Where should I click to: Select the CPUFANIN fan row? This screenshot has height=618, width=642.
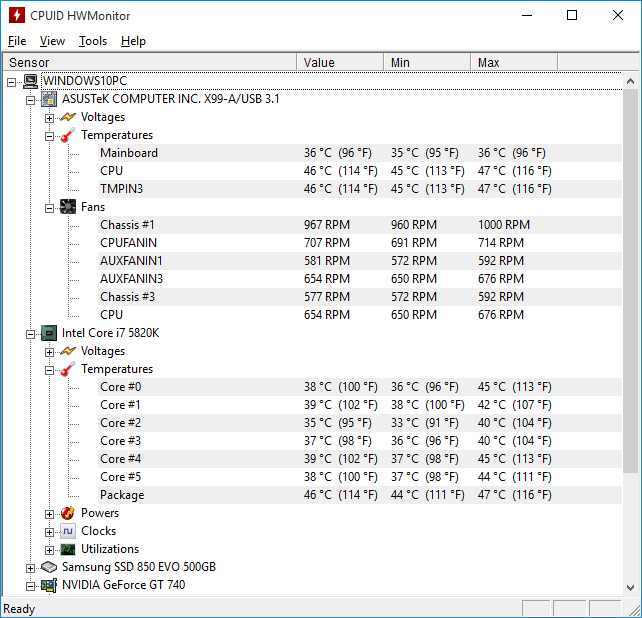[360, 243]
